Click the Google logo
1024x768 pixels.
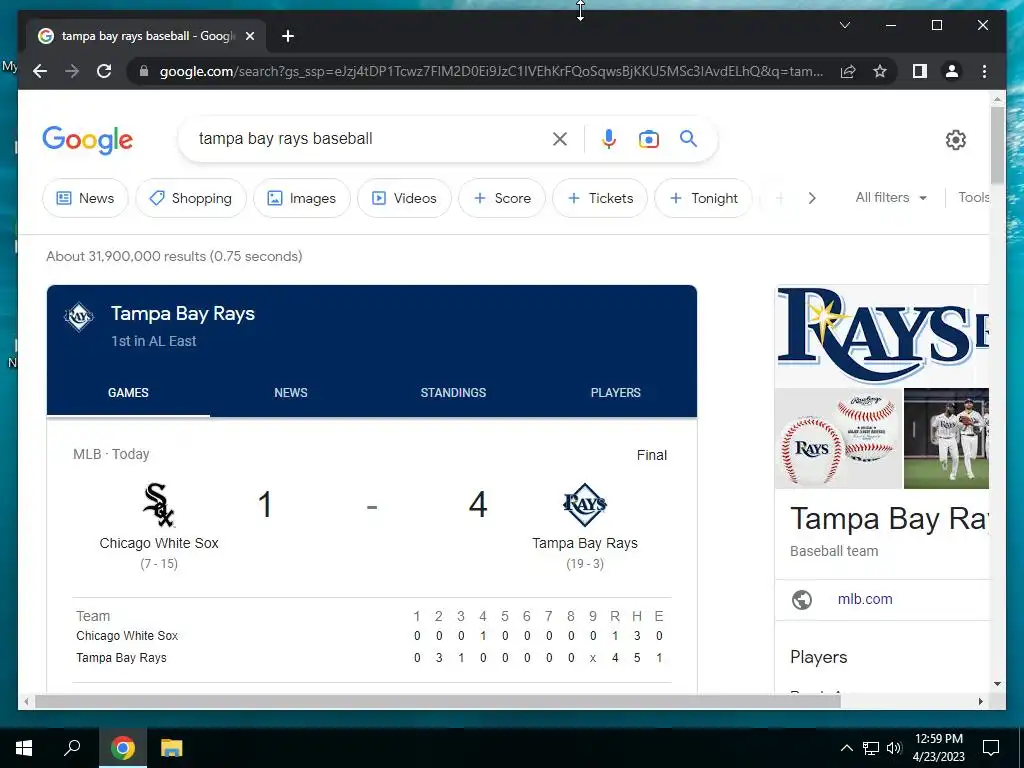pos(88,140)
